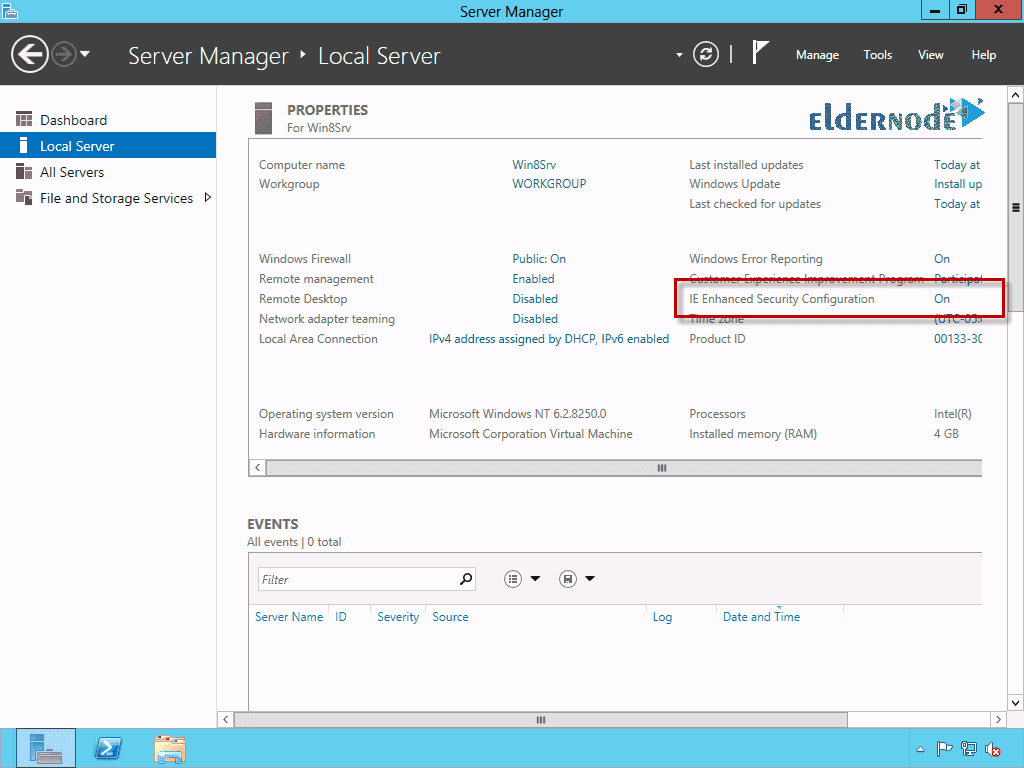
Task: Expand File and Storage Services arrow
Action: (208, 197)
